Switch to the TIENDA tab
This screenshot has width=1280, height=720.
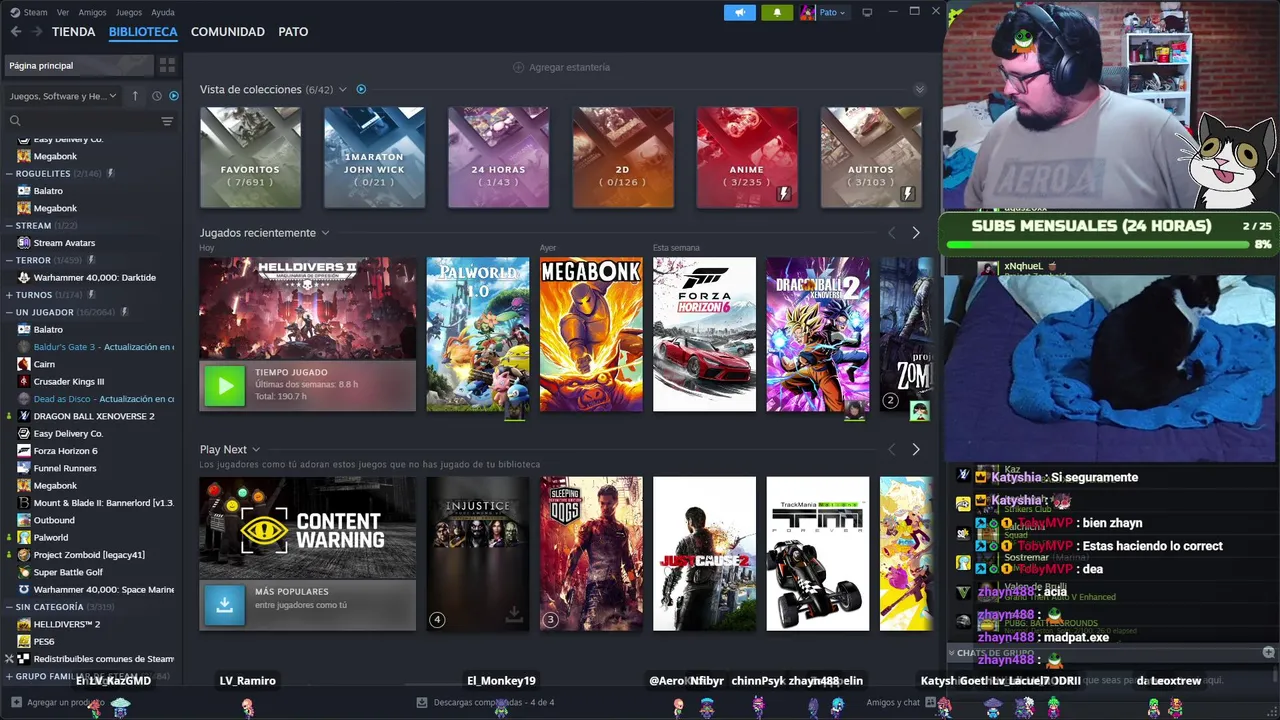pos(74,32)
